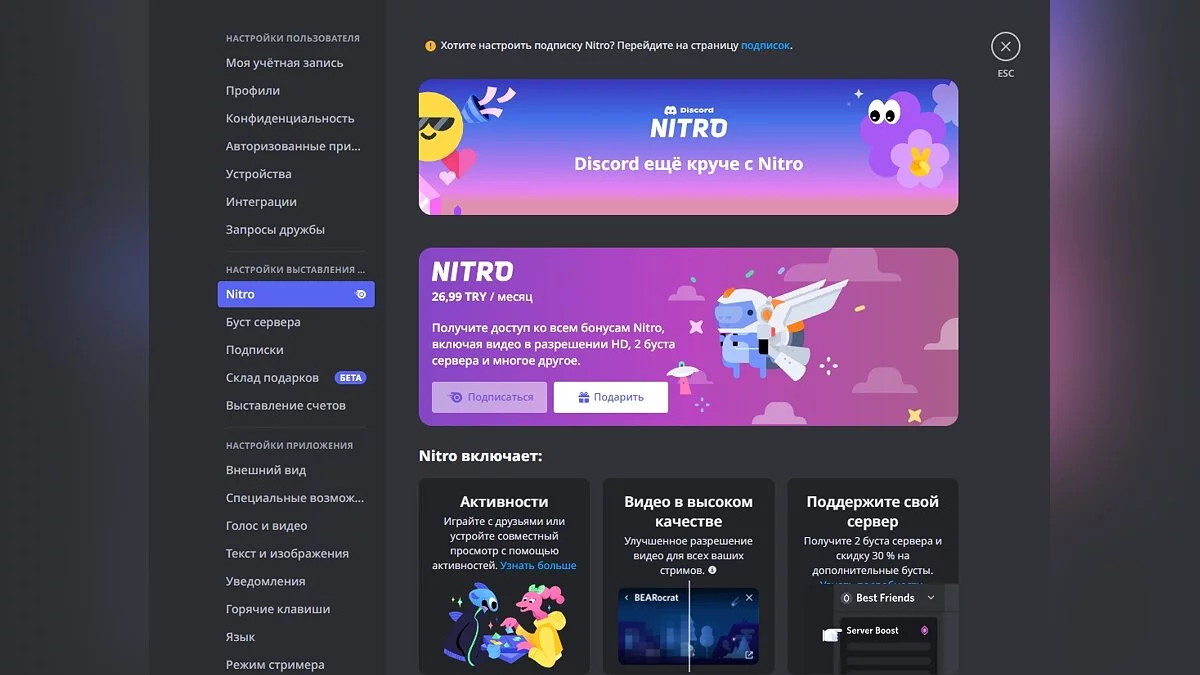The height and width of the screenshot is (675, 1200).
Task: Close settings with the ESC circle button
Action: click(1005, 46)
